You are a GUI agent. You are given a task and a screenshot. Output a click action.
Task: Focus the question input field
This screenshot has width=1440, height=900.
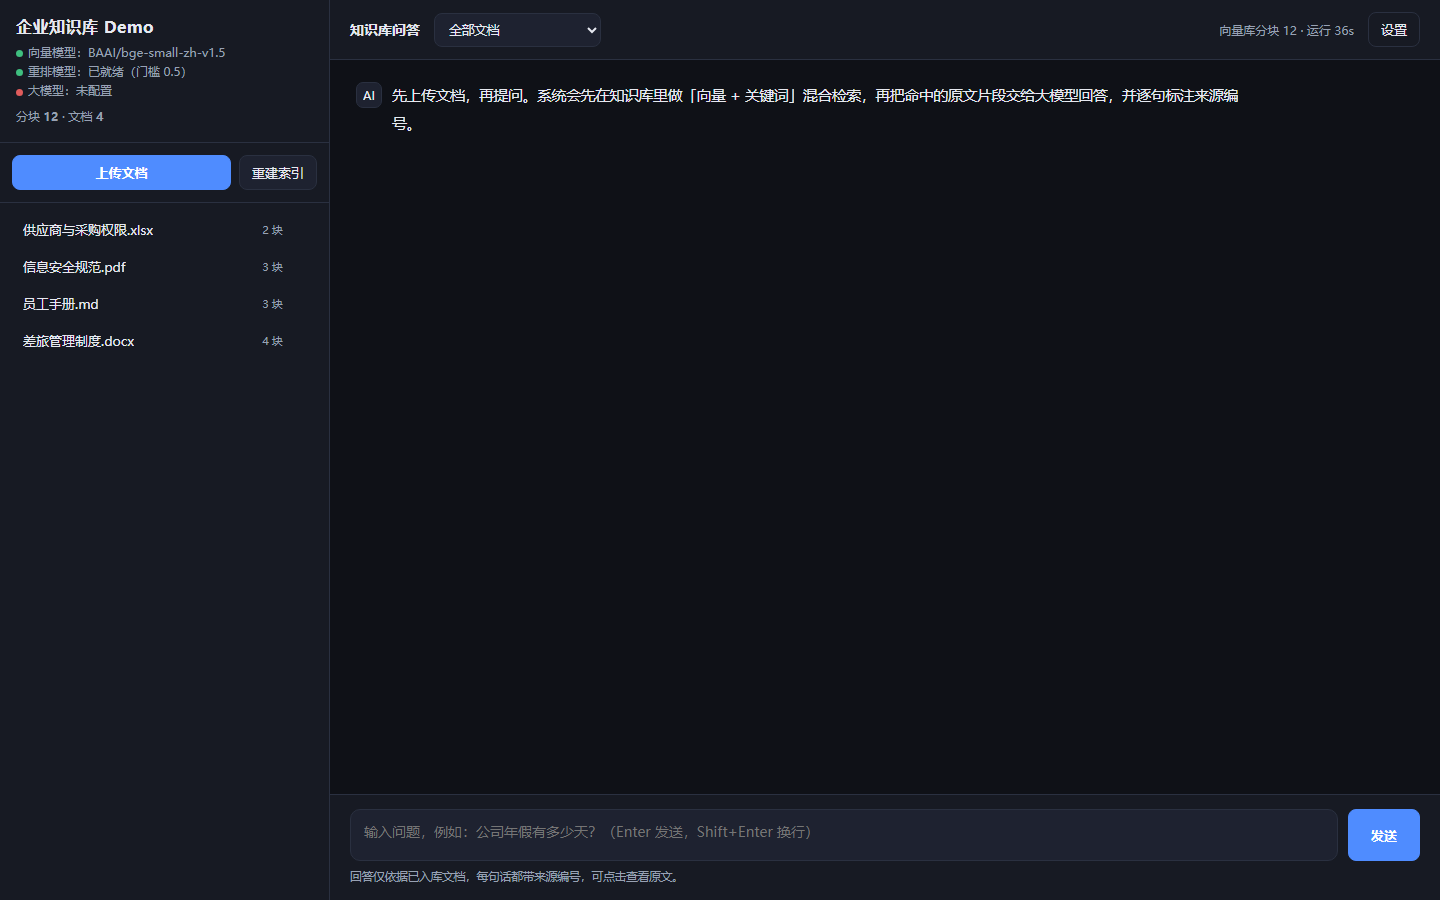[x=843, y=835]
